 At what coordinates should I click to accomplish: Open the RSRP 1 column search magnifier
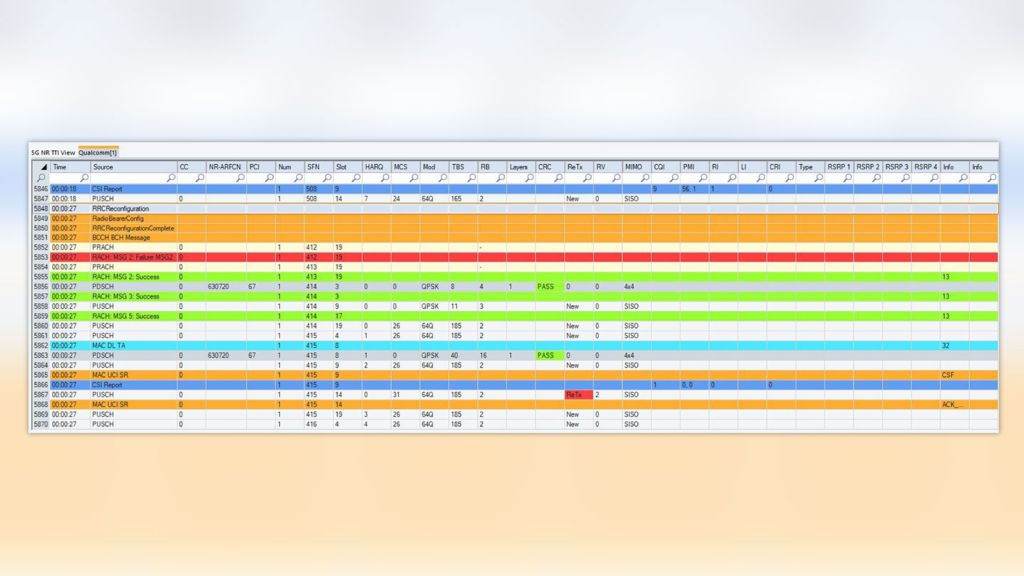click(x=848, y=176)
